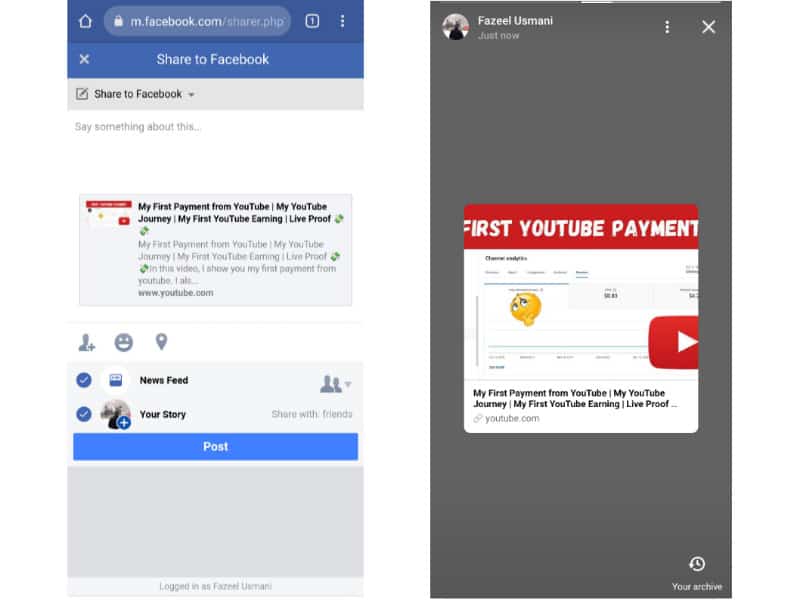Open the story three-dot options menu
The image size is (800, 600).
667,27
